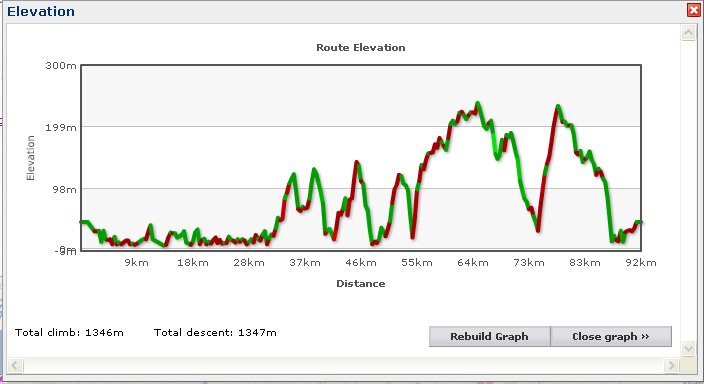Click the Elevation window title
704x384 pixels.
[x=41, y=11]
